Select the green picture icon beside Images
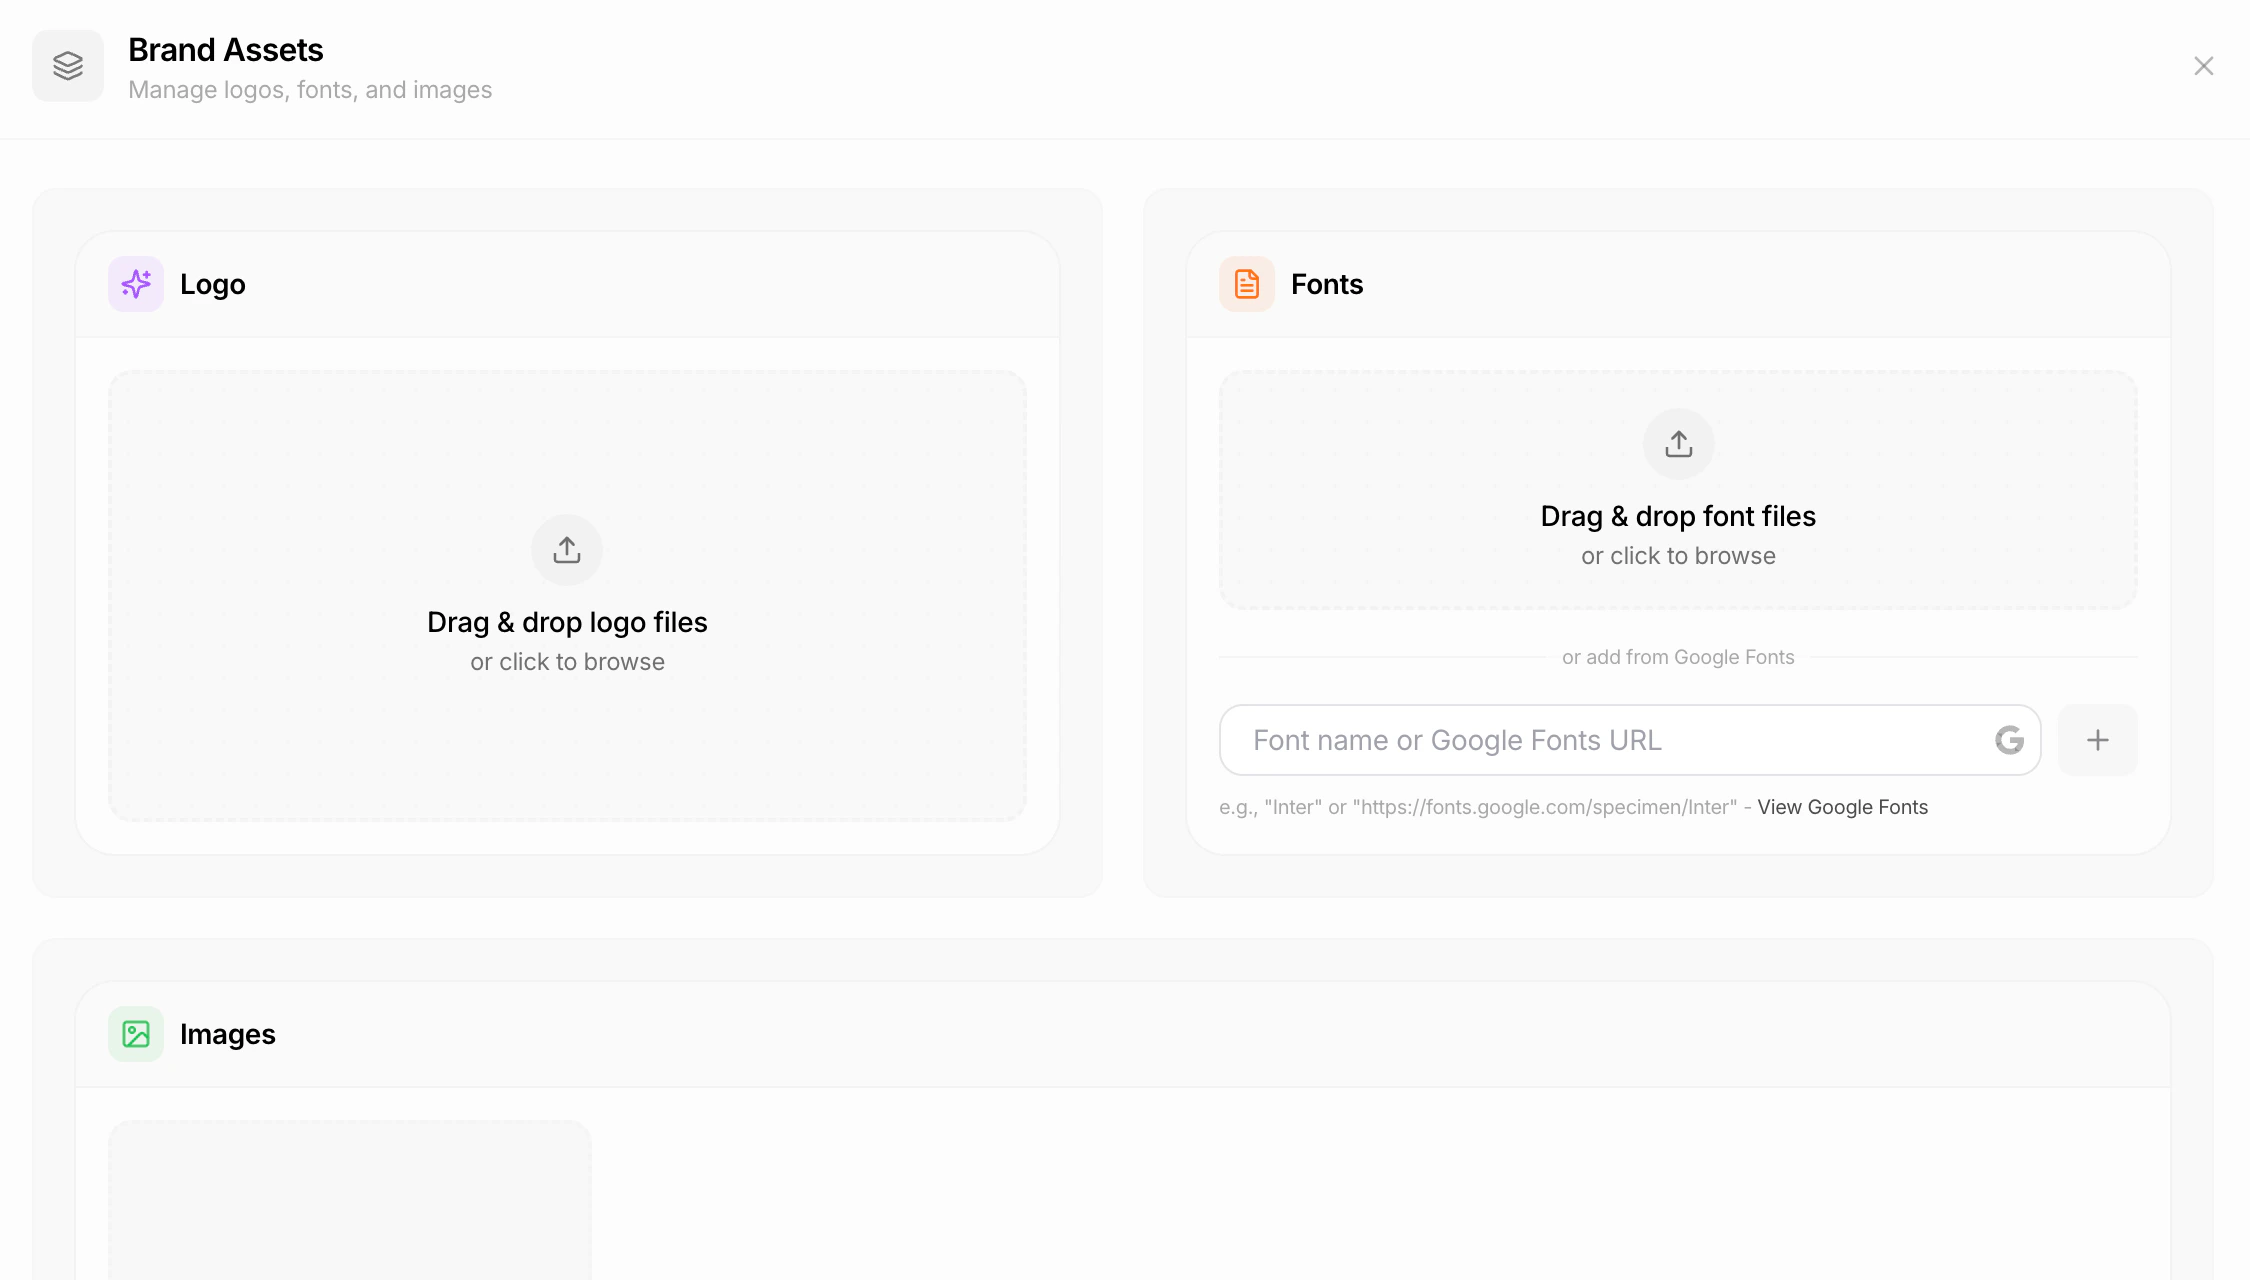Screen dimensions: 2250x1280 [135, 1034]
